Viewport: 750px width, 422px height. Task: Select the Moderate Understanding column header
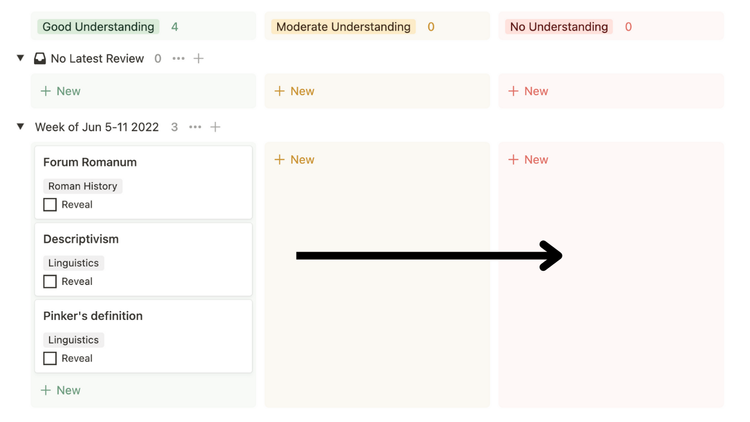pos(343,27)
